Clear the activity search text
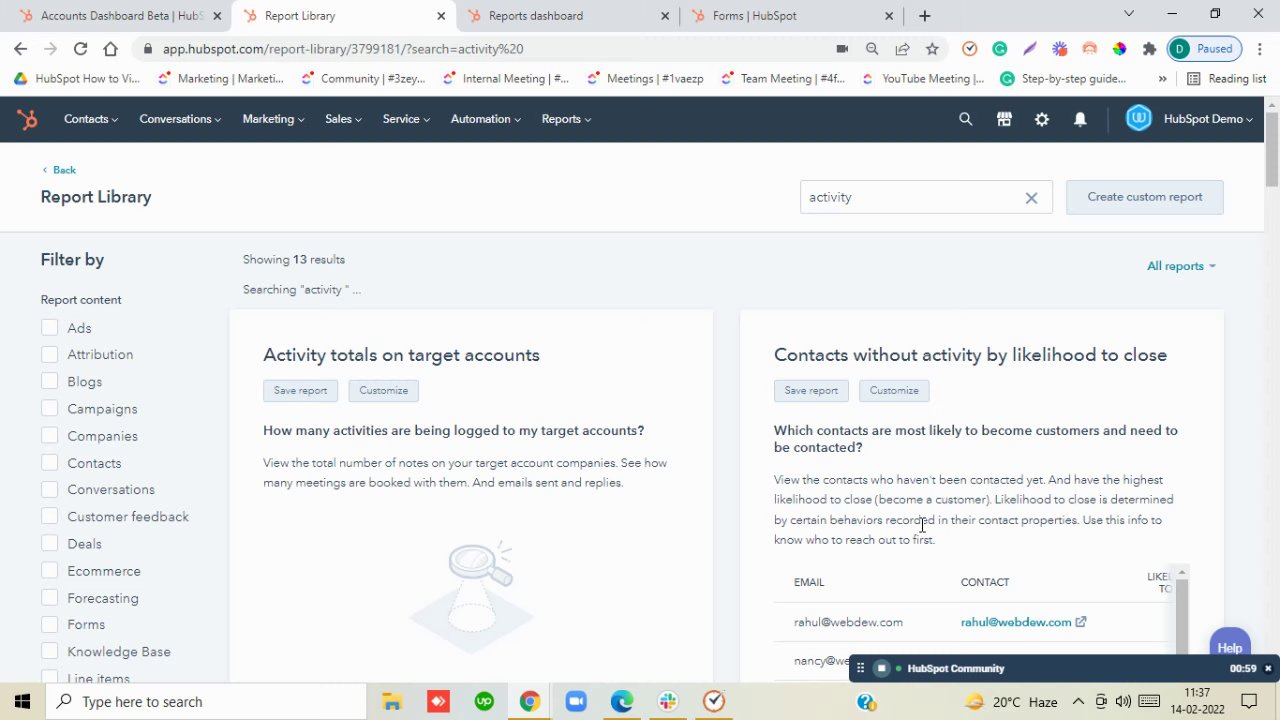This screenshot has width=1280, height=720. pyautogui.click(x=1031, y=197)
